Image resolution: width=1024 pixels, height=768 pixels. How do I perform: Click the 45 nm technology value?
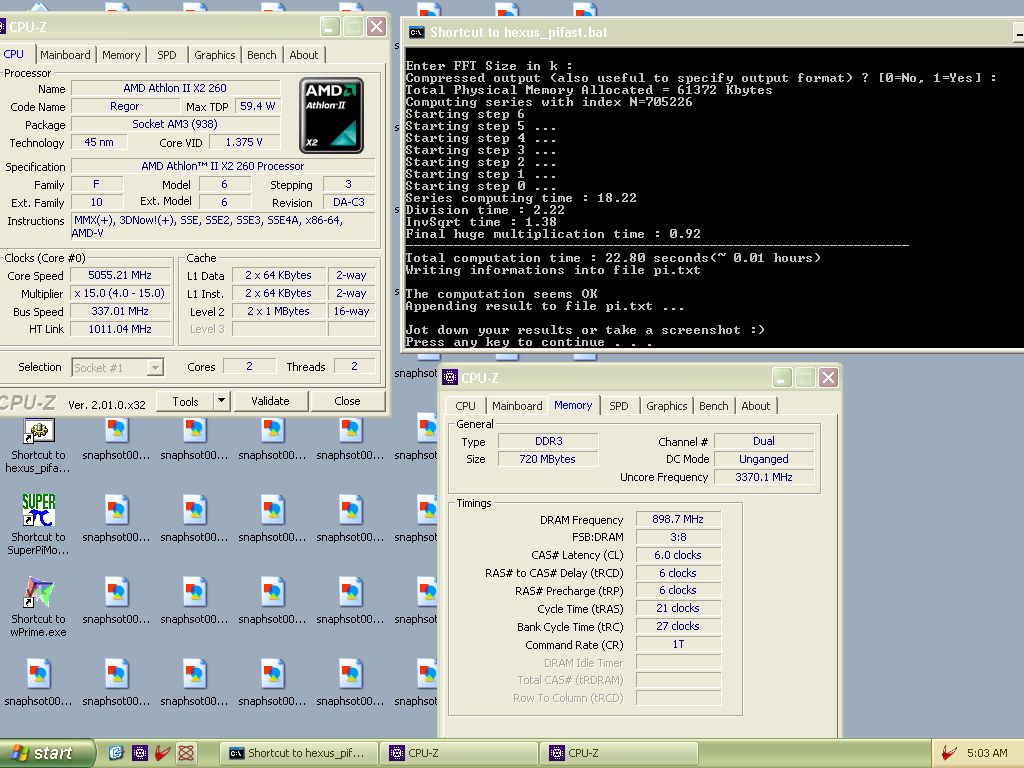(99, 142)
